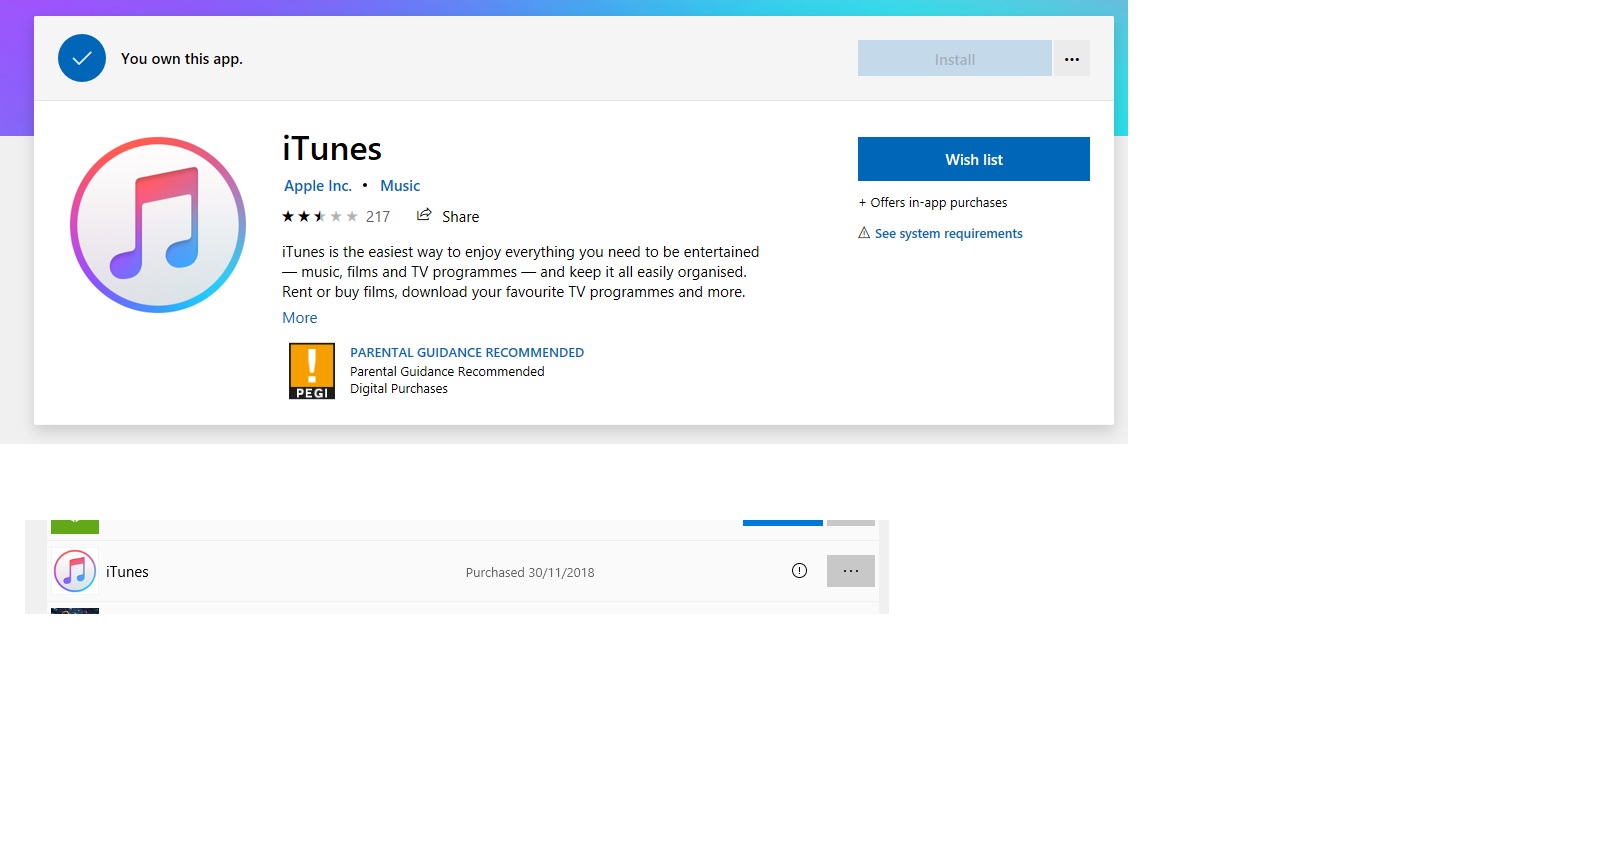
Task: Click the You own this app message
Action: pos(182,59)
